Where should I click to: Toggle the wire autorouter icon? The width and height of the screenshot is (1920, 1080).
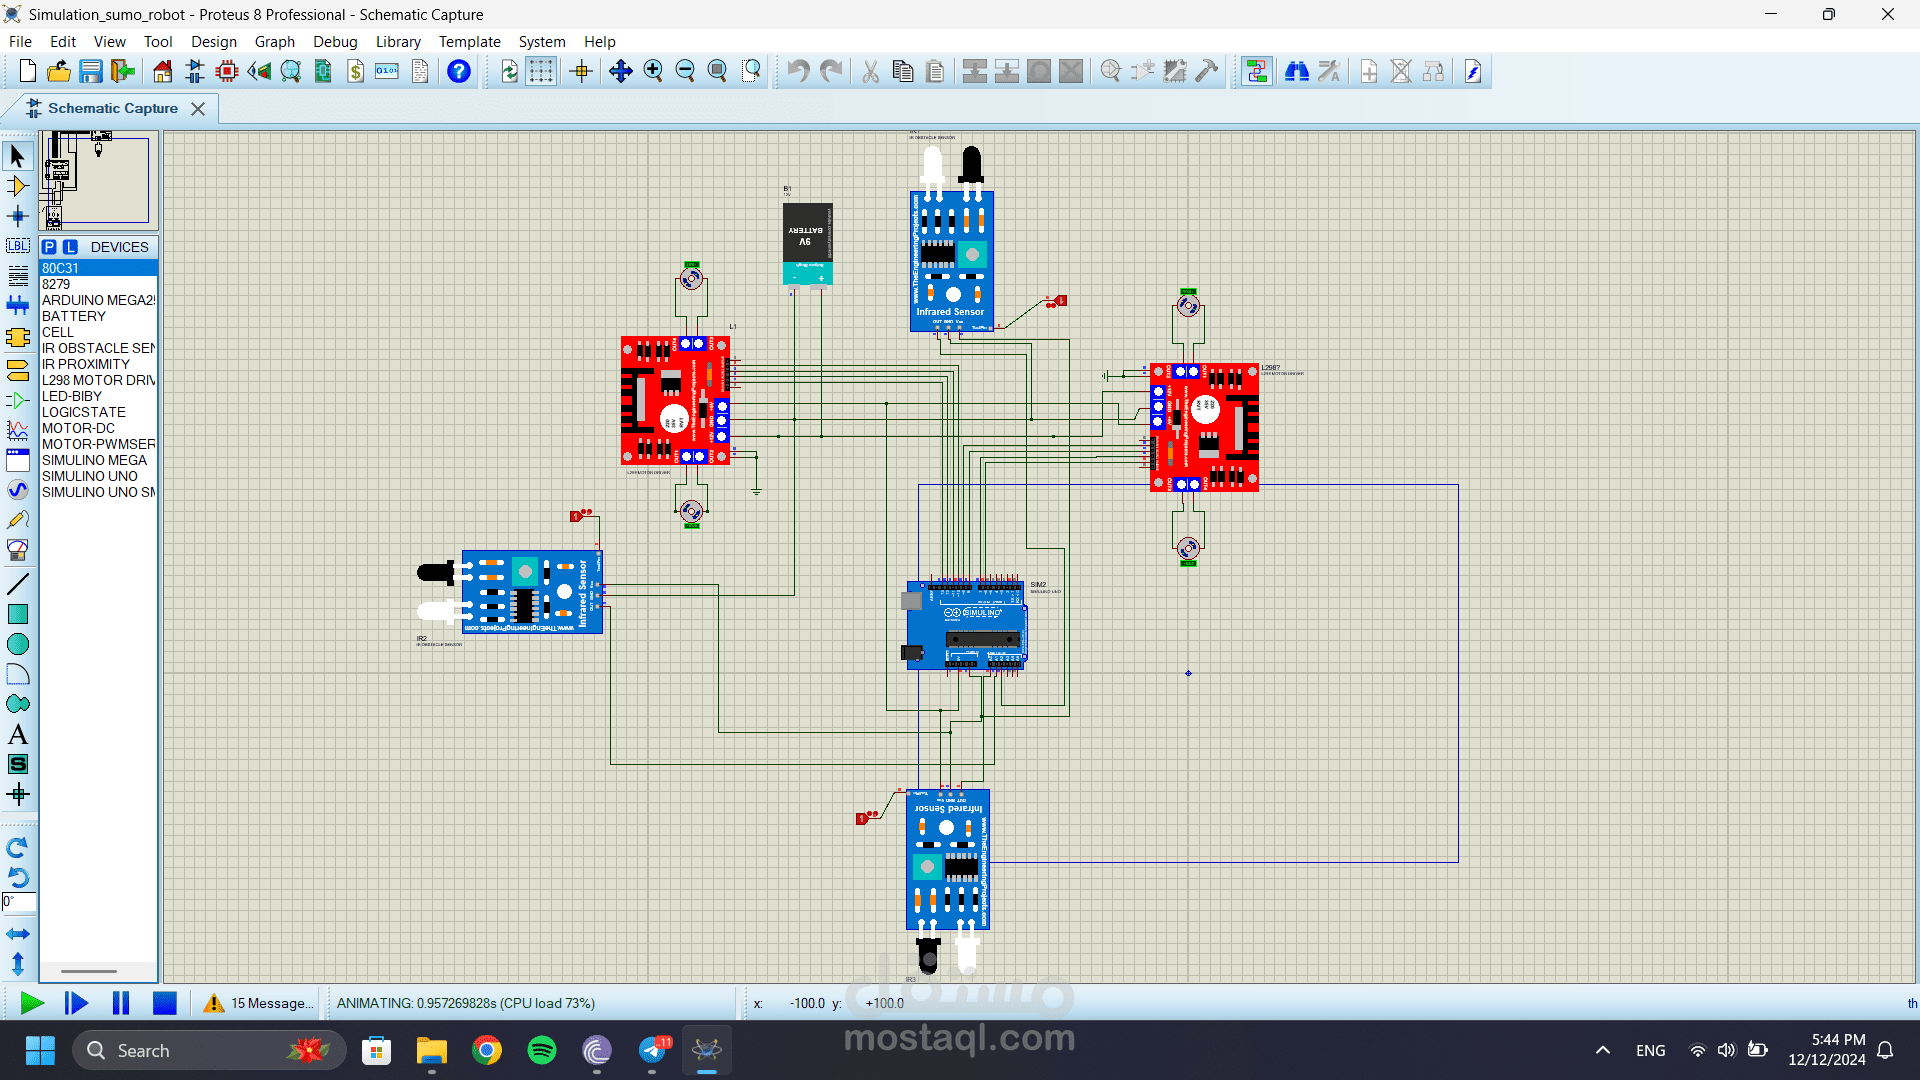[1257, 71]
